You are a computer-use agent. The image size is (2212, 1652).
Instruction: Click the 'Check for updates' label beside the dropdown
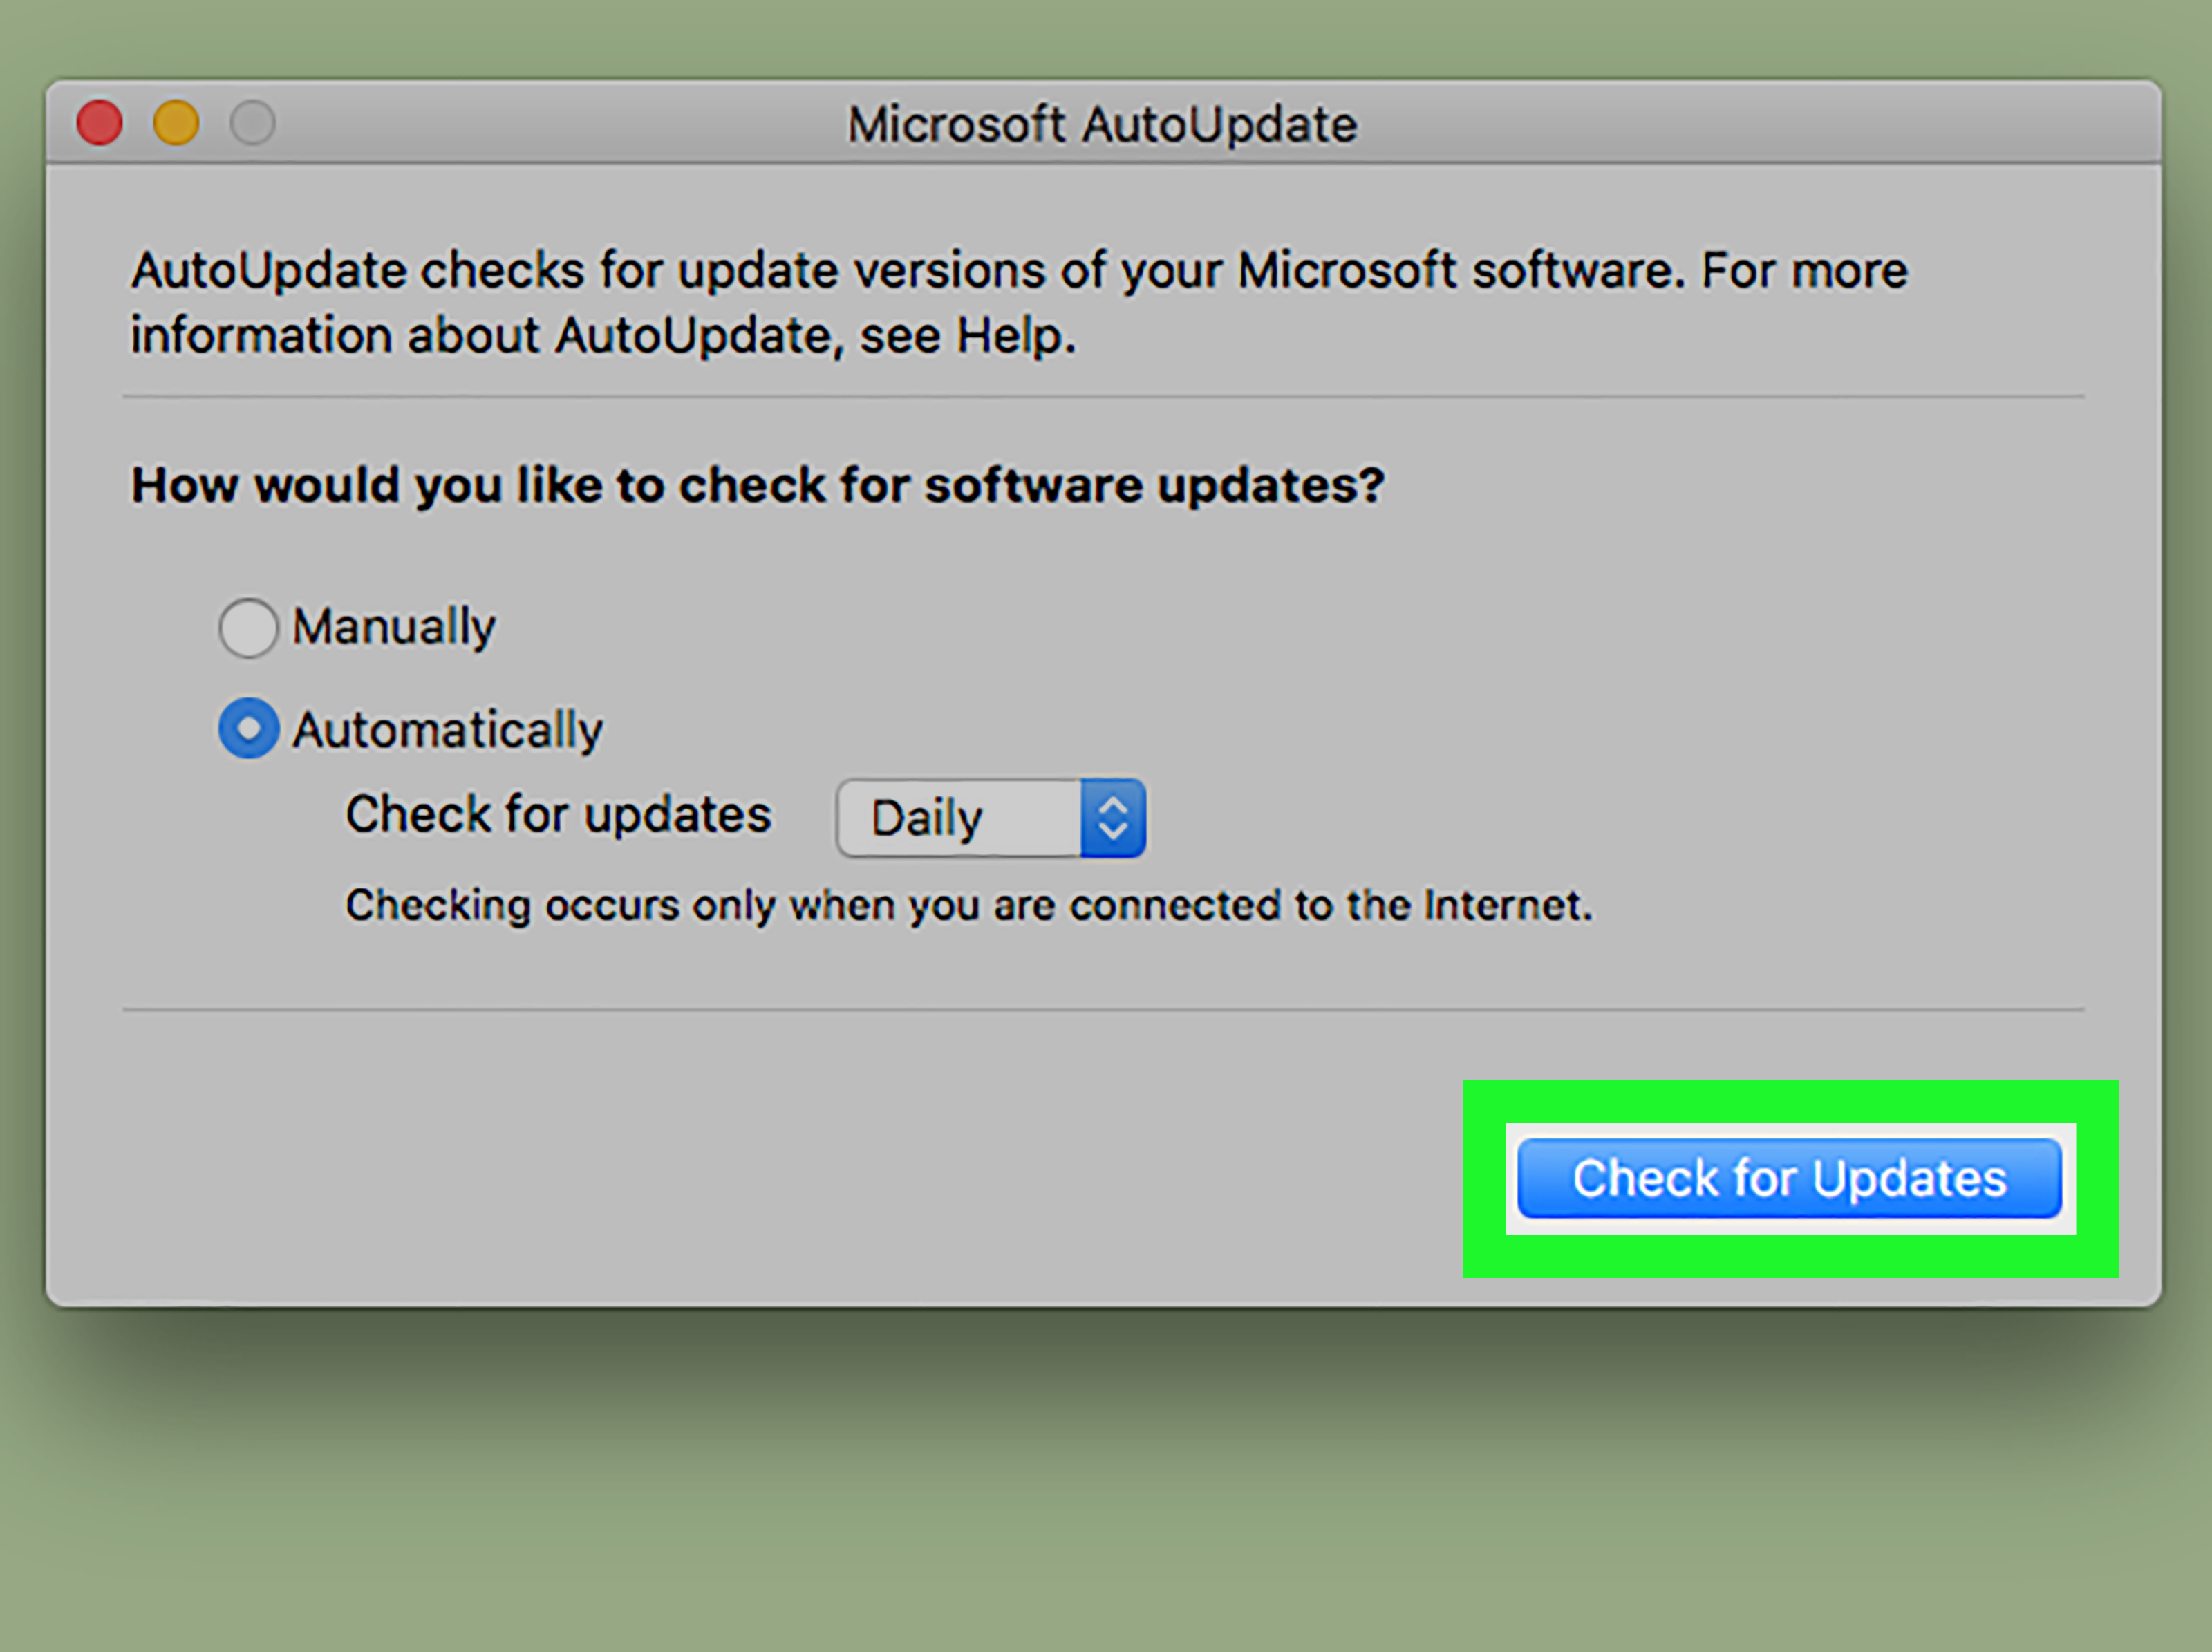pos(559,814)
